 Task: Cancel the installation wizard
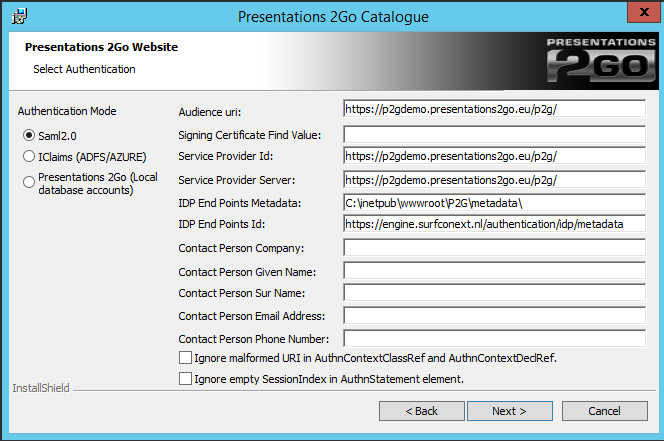605,411
